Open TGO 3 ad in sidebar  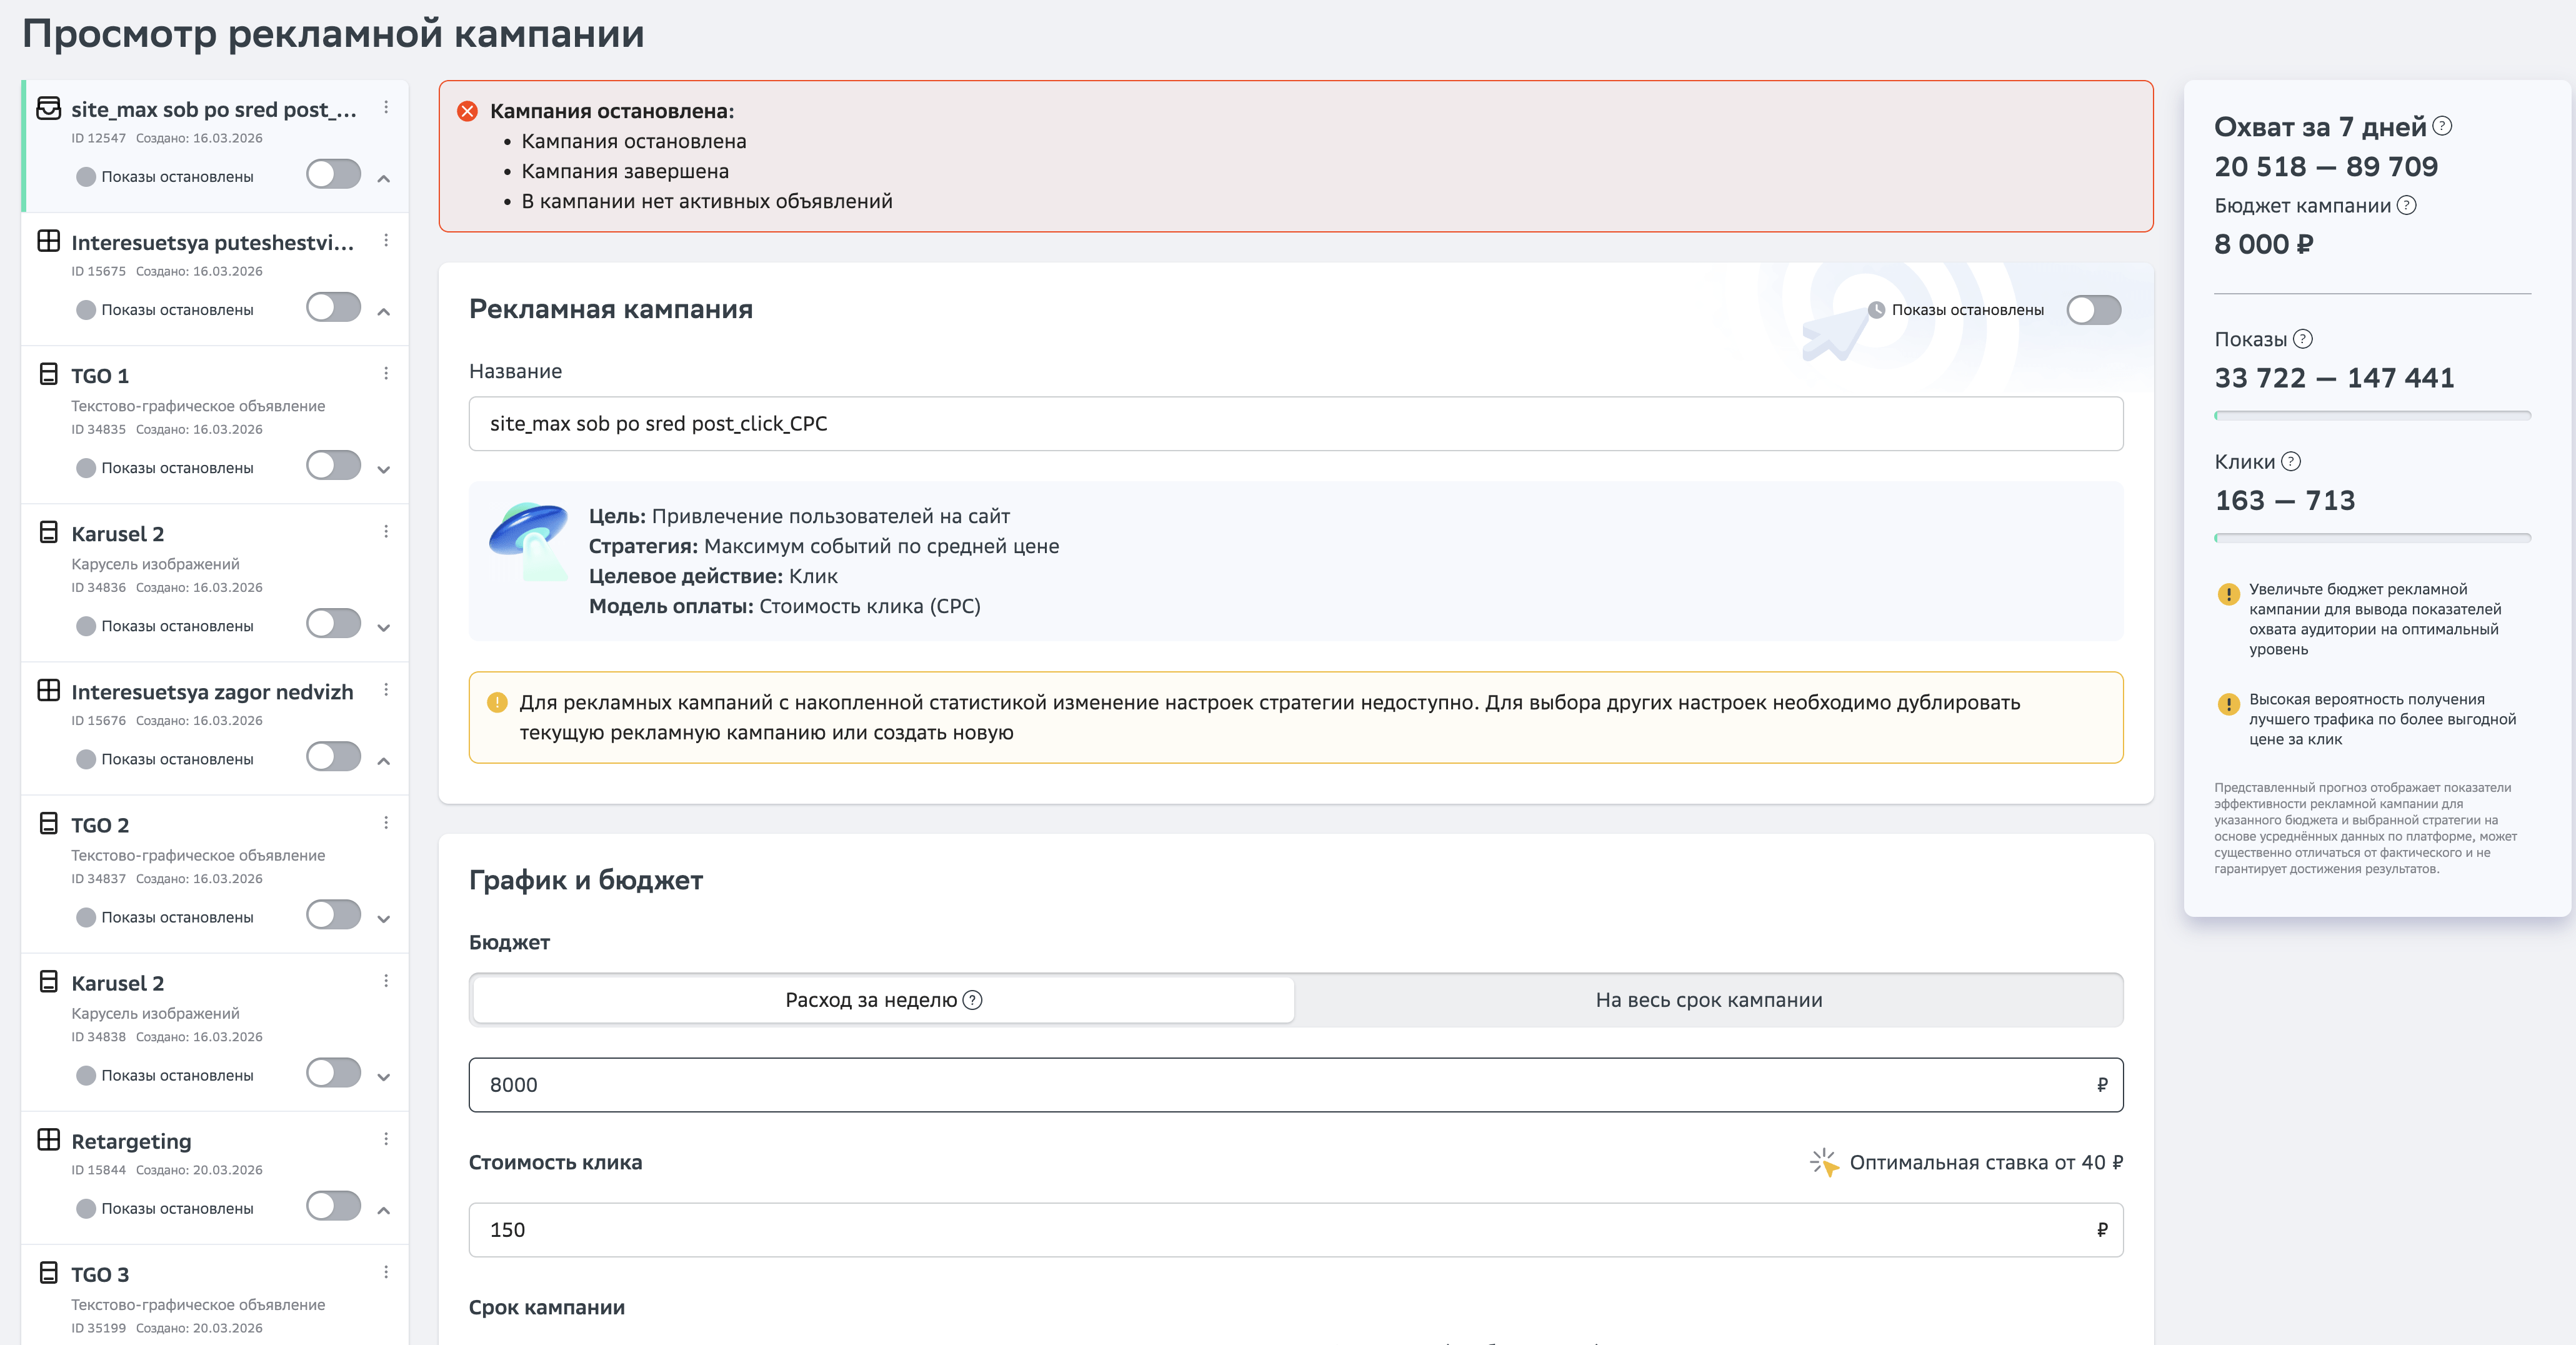(x=100, y=1274)
